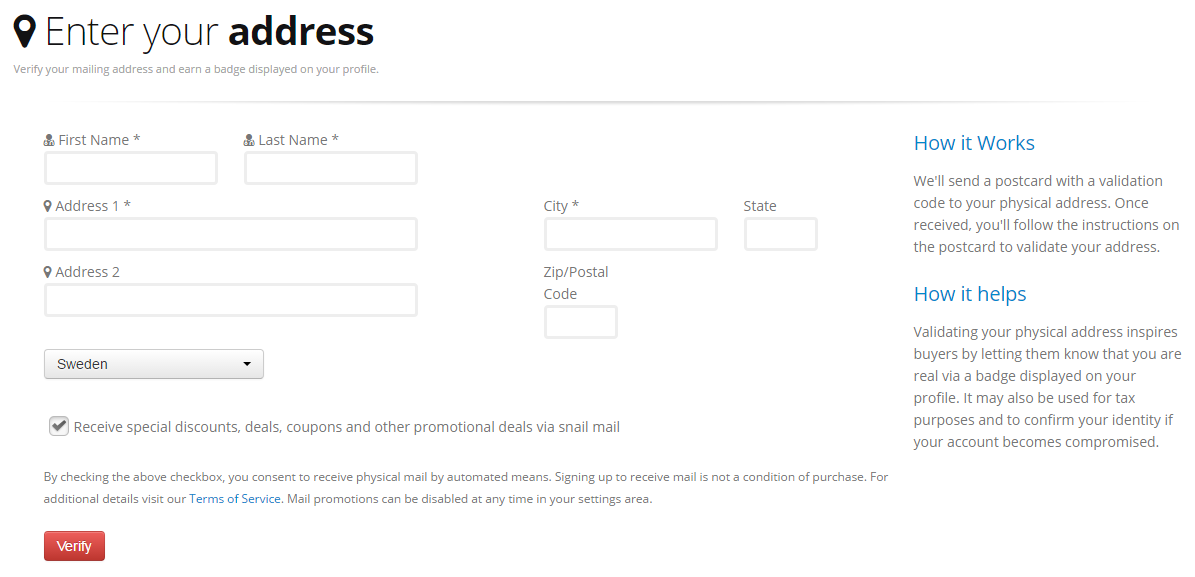Open the Sweden country dropdown

pyautogui.click(x=153, y=364)
